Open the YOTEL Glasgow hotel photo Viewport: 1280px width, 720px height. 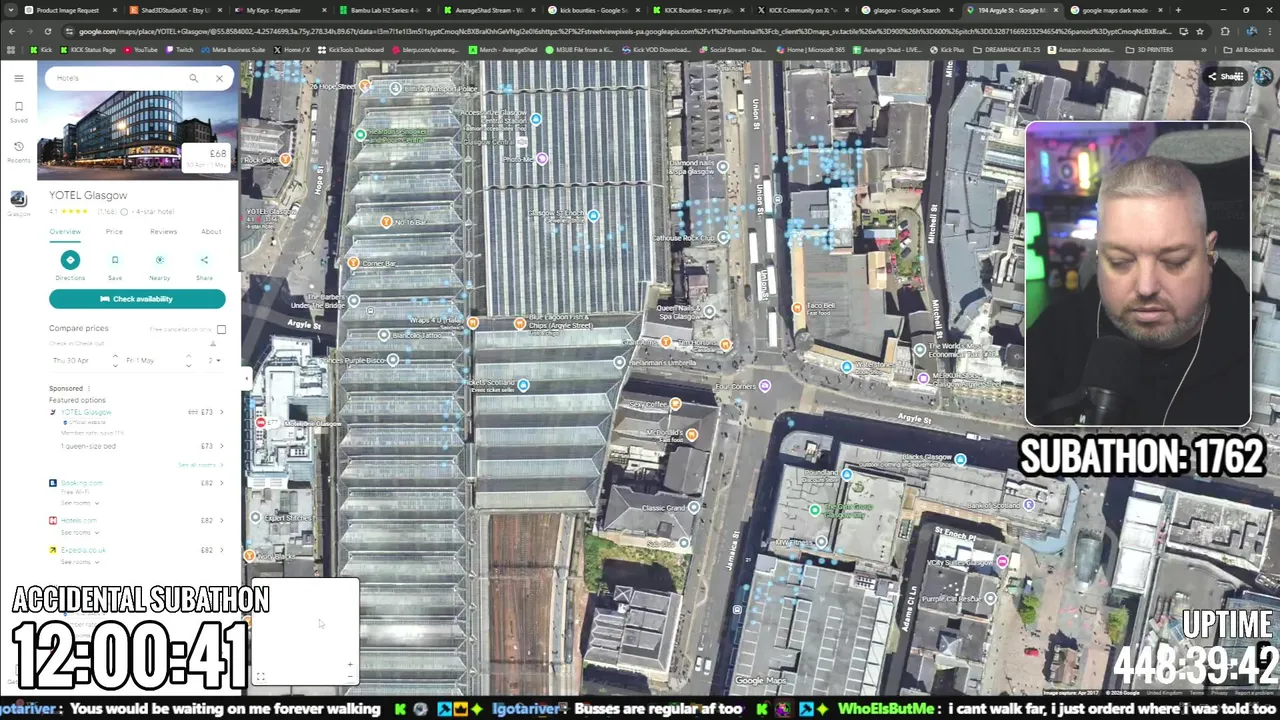(x=138, y=134)
